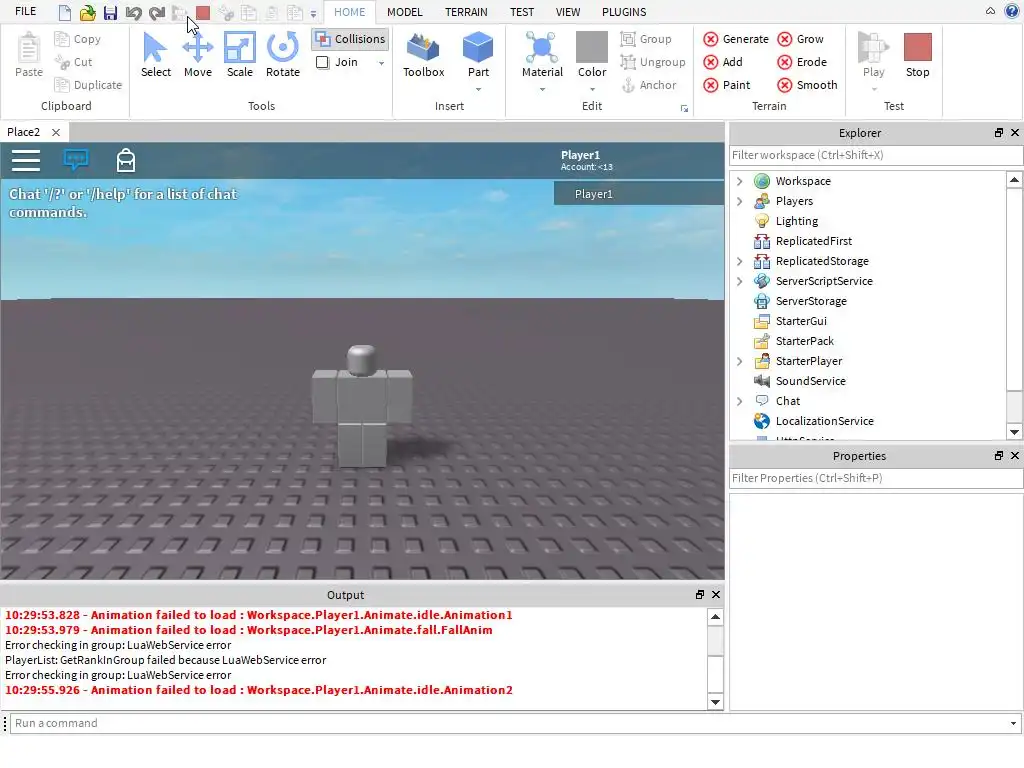Pick the Rotate tool
The width and height of the screenshot is (1024, 768).
point(283,55)
